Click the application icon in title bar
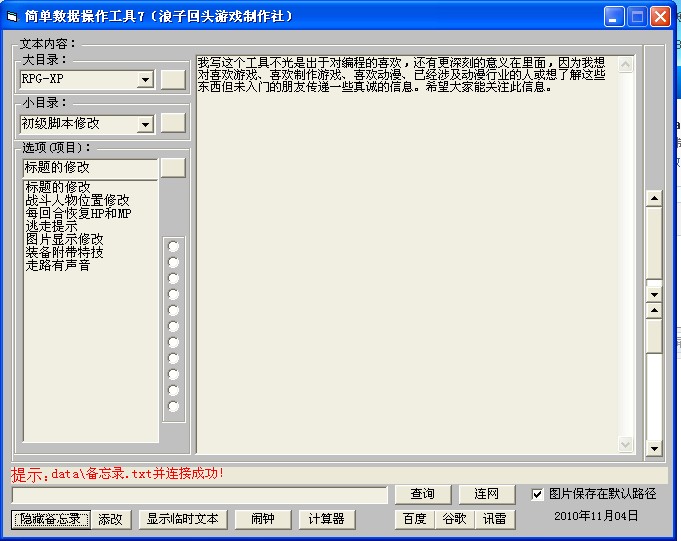Screen dimensions: 681x541 tap(12, 16)
